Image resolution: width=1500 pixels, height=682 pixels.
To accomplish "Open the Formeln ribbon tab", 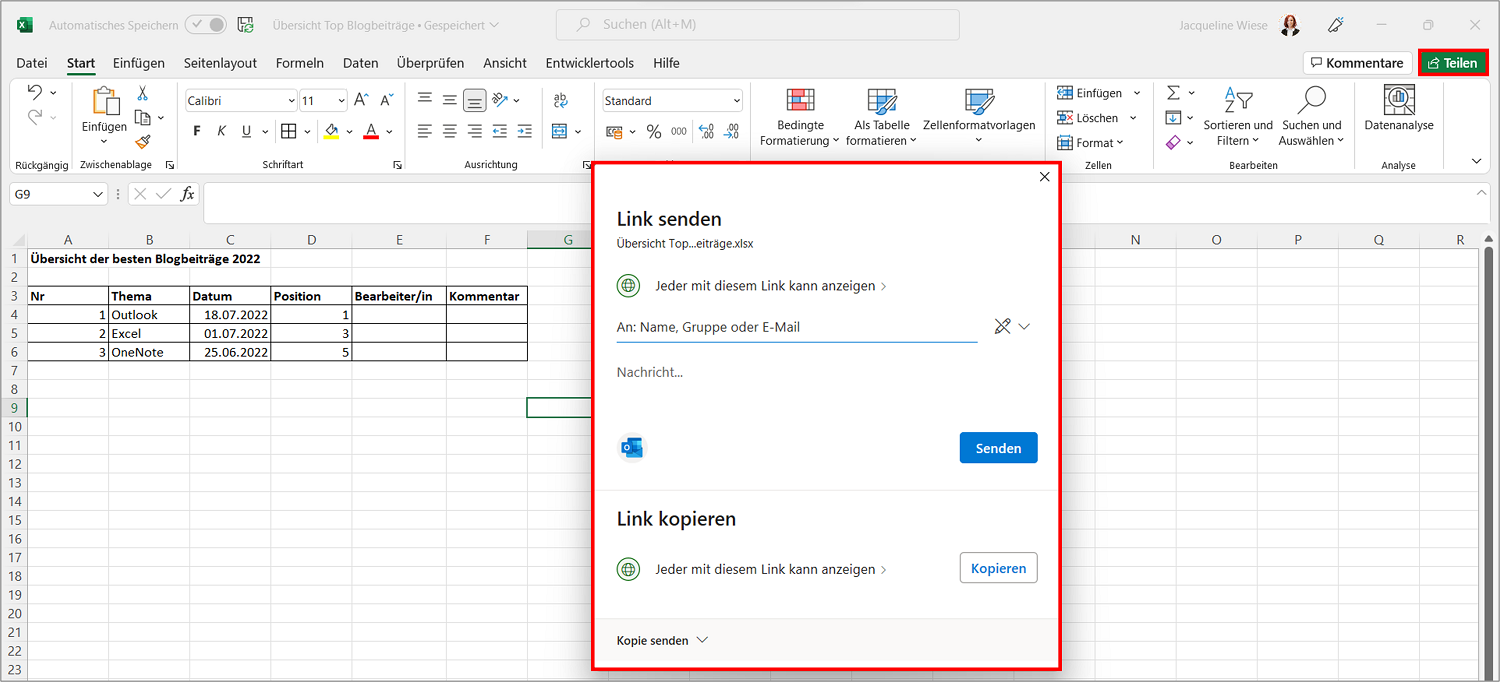I will coord(300,63).
